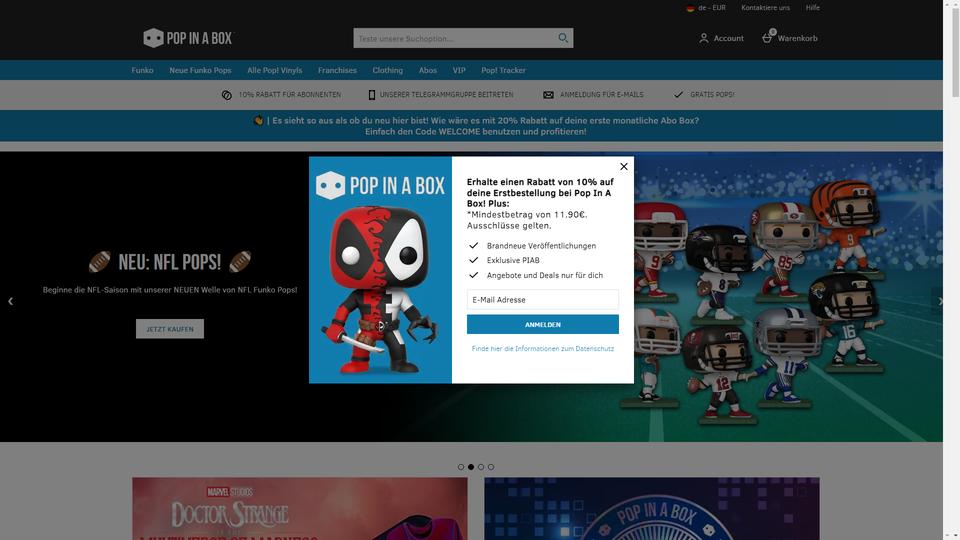
Task: Click the waving hand emoji in banner
Action: 258,121
